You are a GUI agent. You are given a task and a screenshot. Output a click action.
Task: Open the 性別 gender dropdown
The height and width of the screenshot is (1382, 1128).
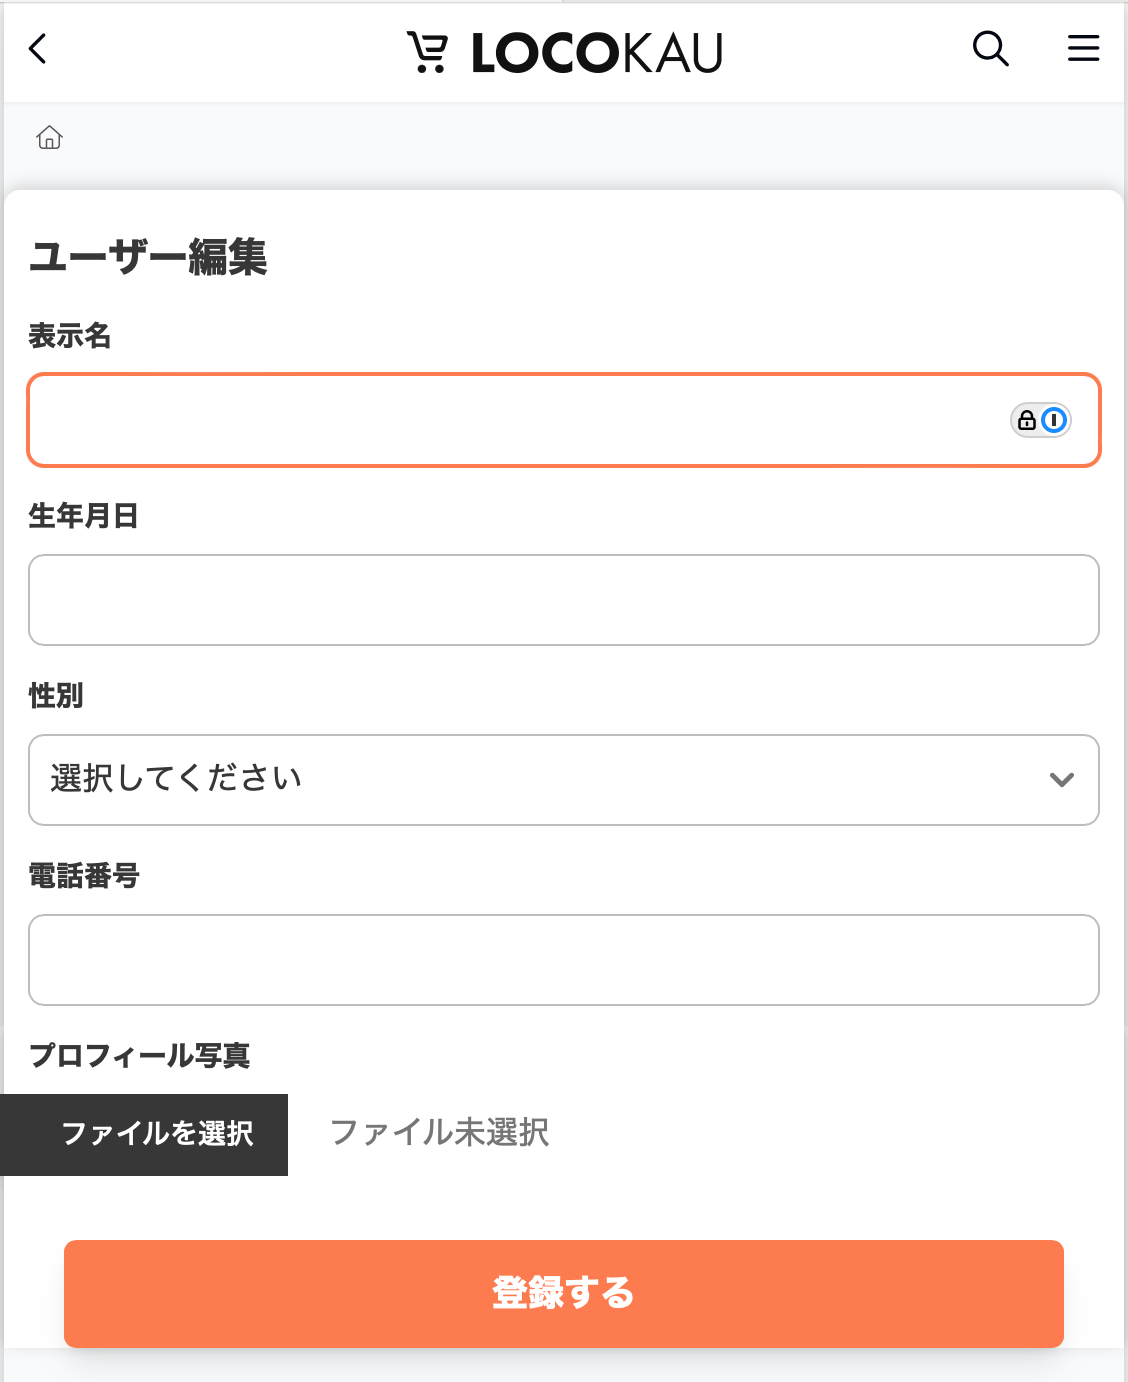[x=564, y=780]
